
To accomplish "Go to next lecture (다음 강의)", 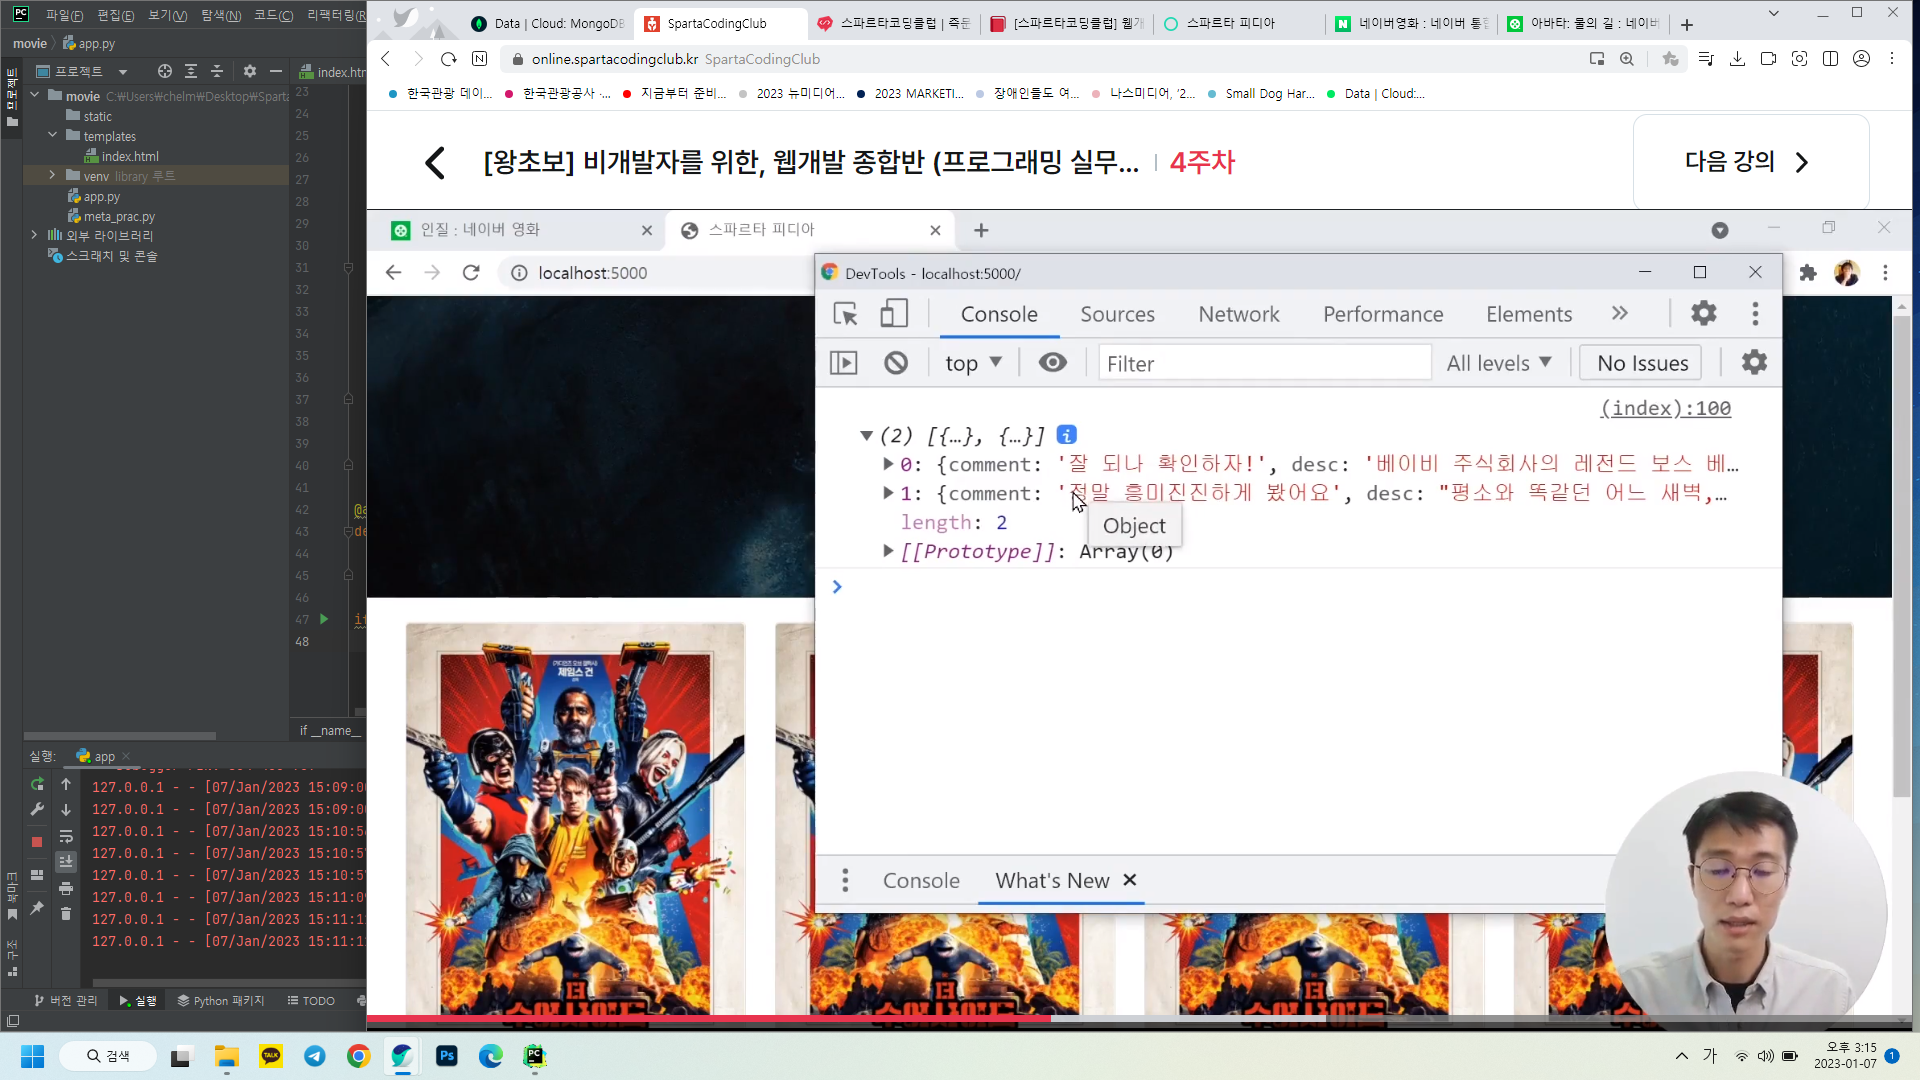I will click(1750, 162).
